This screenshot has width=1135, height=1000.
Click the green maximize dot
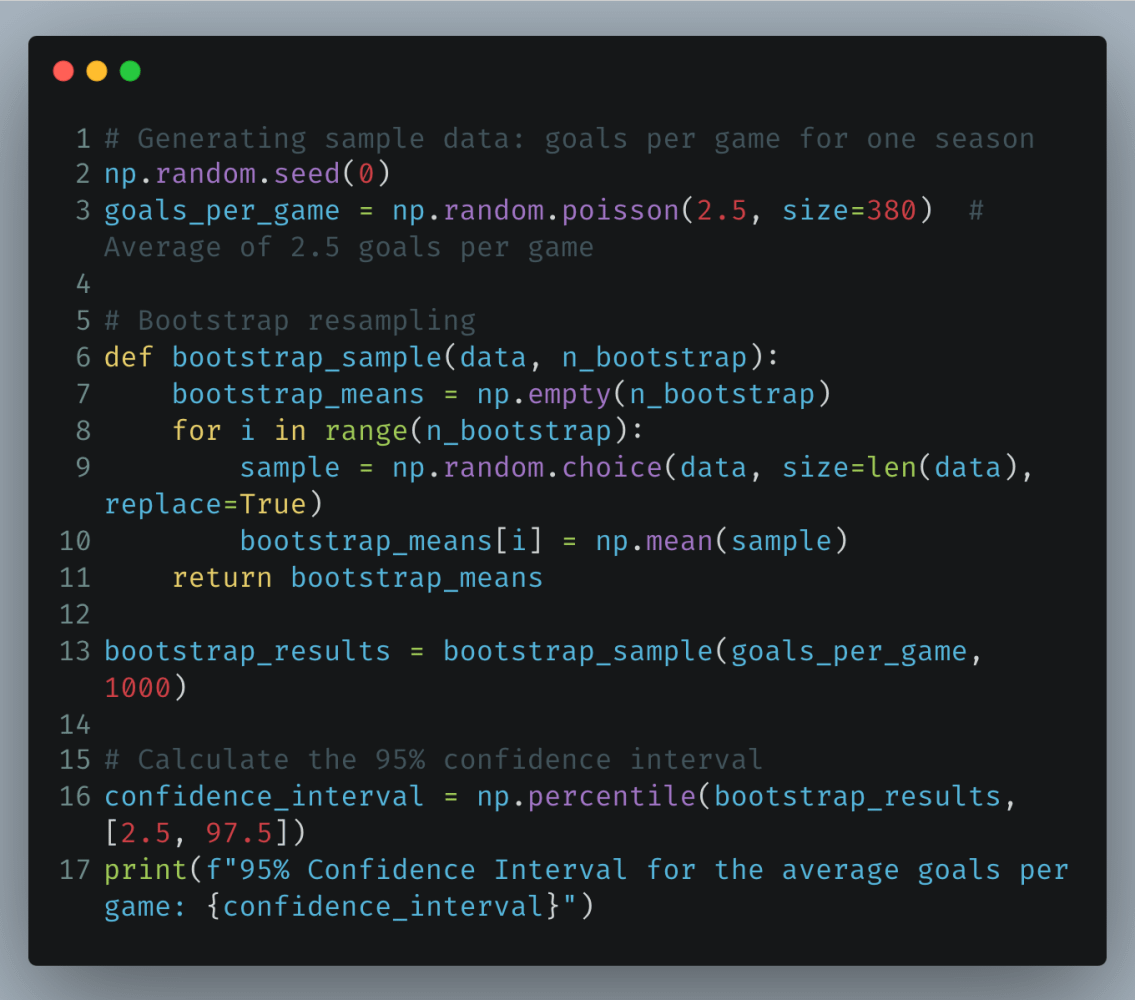[x=130, y=71]
